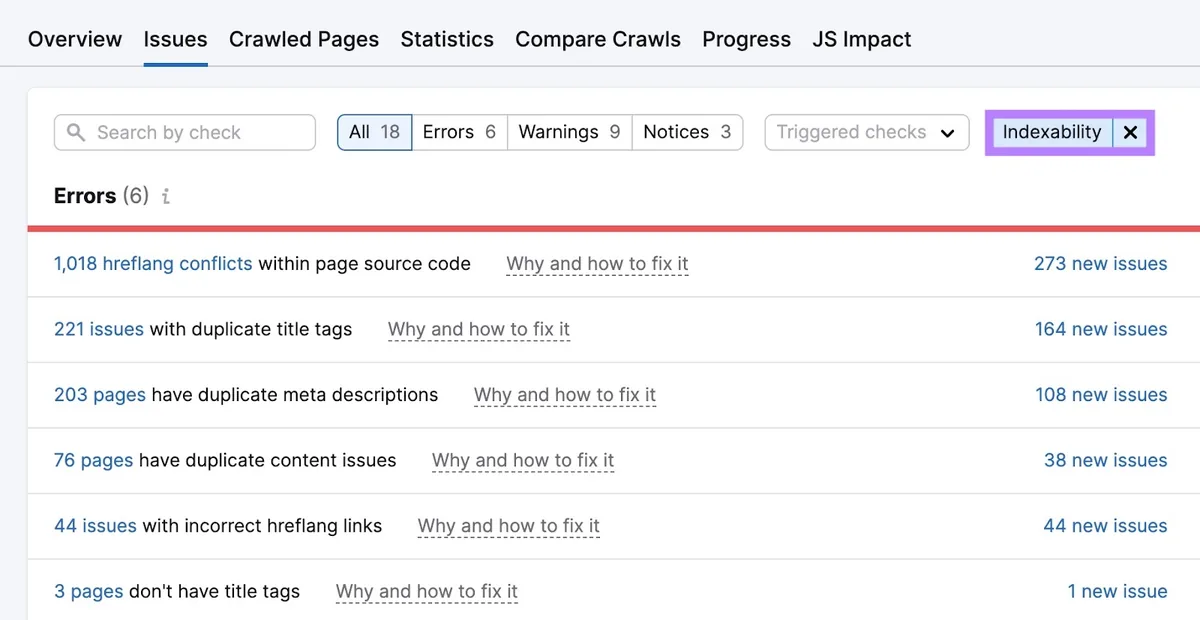Open the Progress tab
Screen dimensions: 1200x620
click(x=746, y=39)
